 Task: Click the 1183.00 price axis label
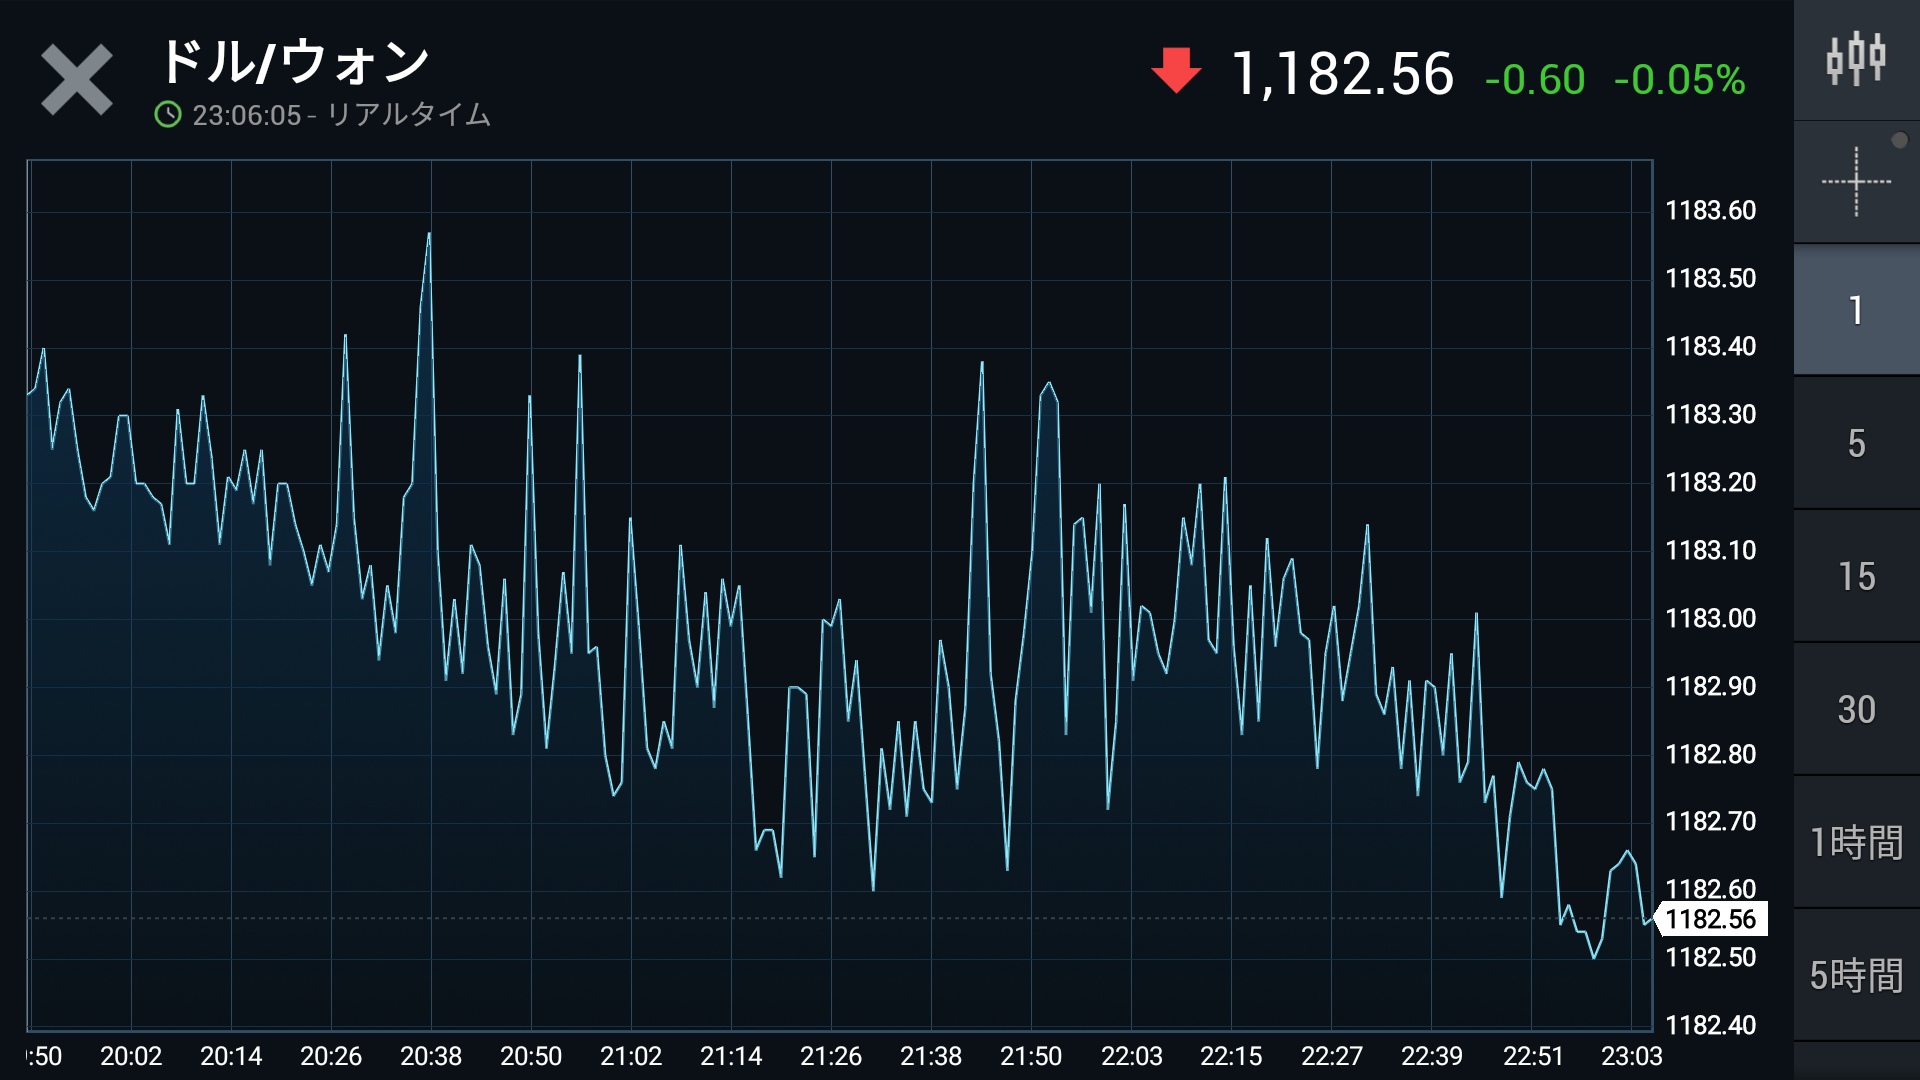(1710, 618)
